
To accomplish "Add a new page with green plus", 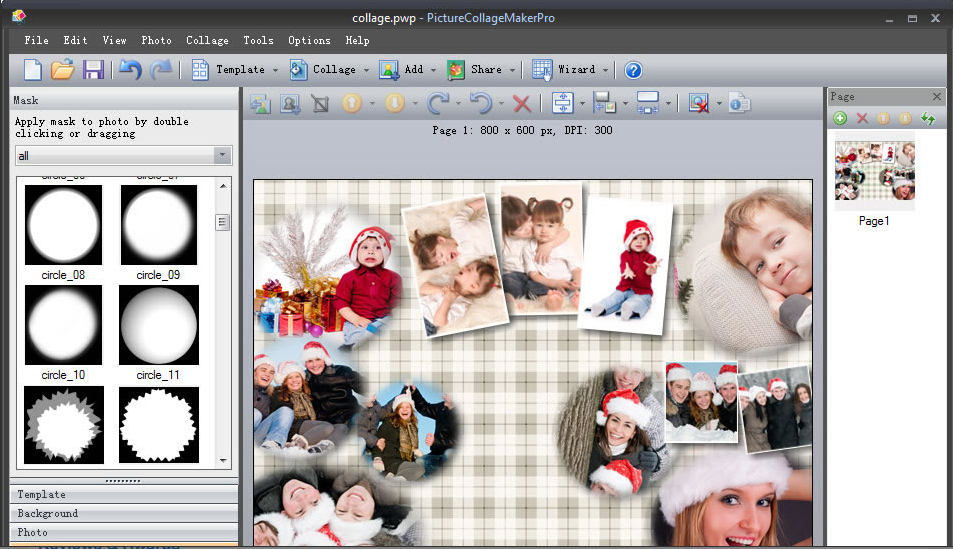I will coord(840,119).
